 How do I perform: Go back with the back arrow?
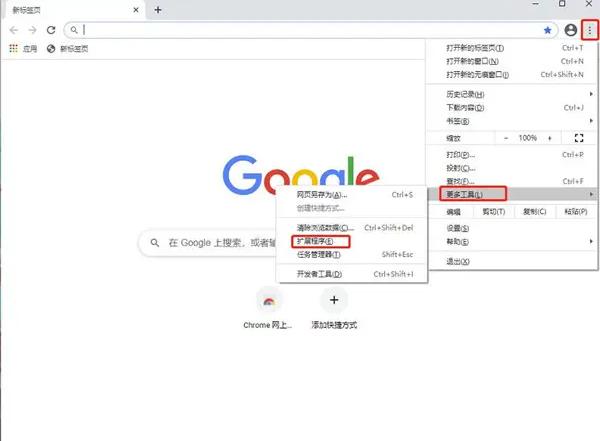(14, 30)
